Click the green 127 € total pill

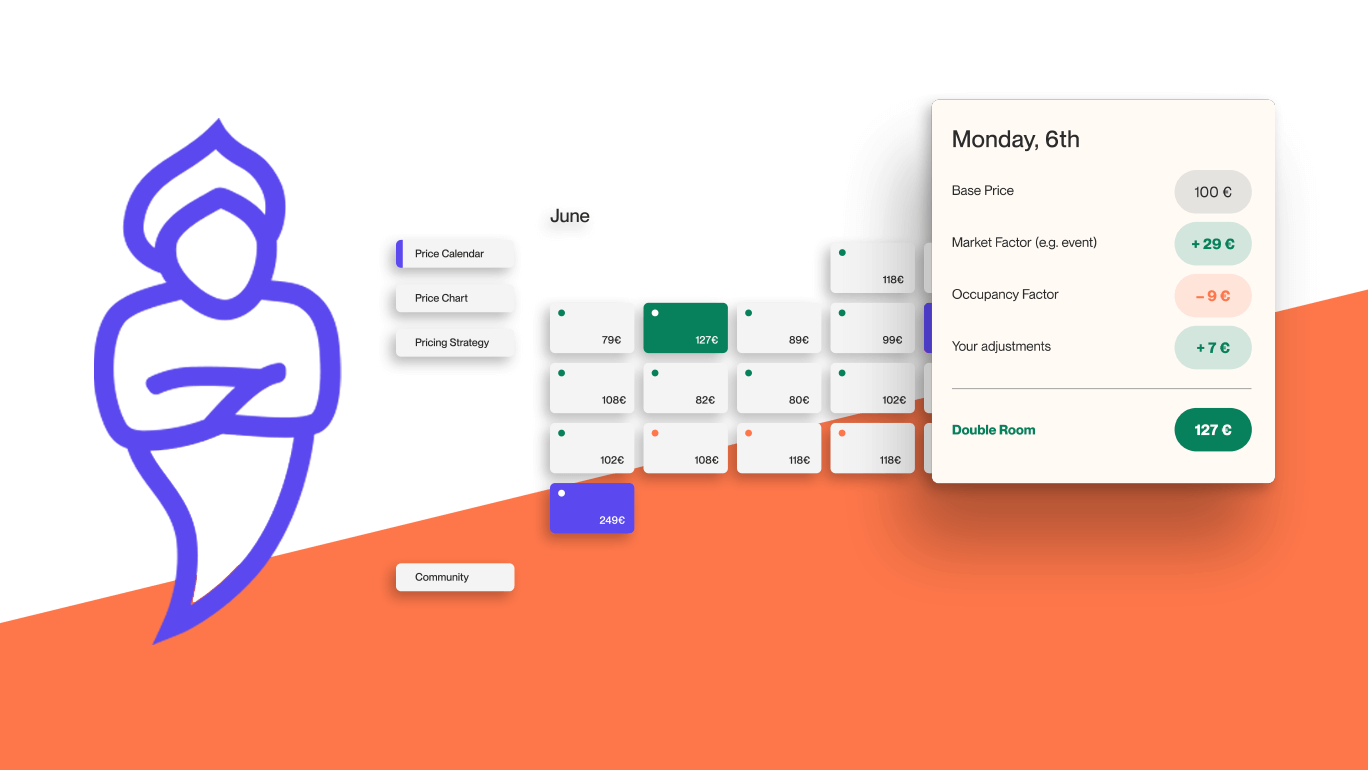[1213, 430]
